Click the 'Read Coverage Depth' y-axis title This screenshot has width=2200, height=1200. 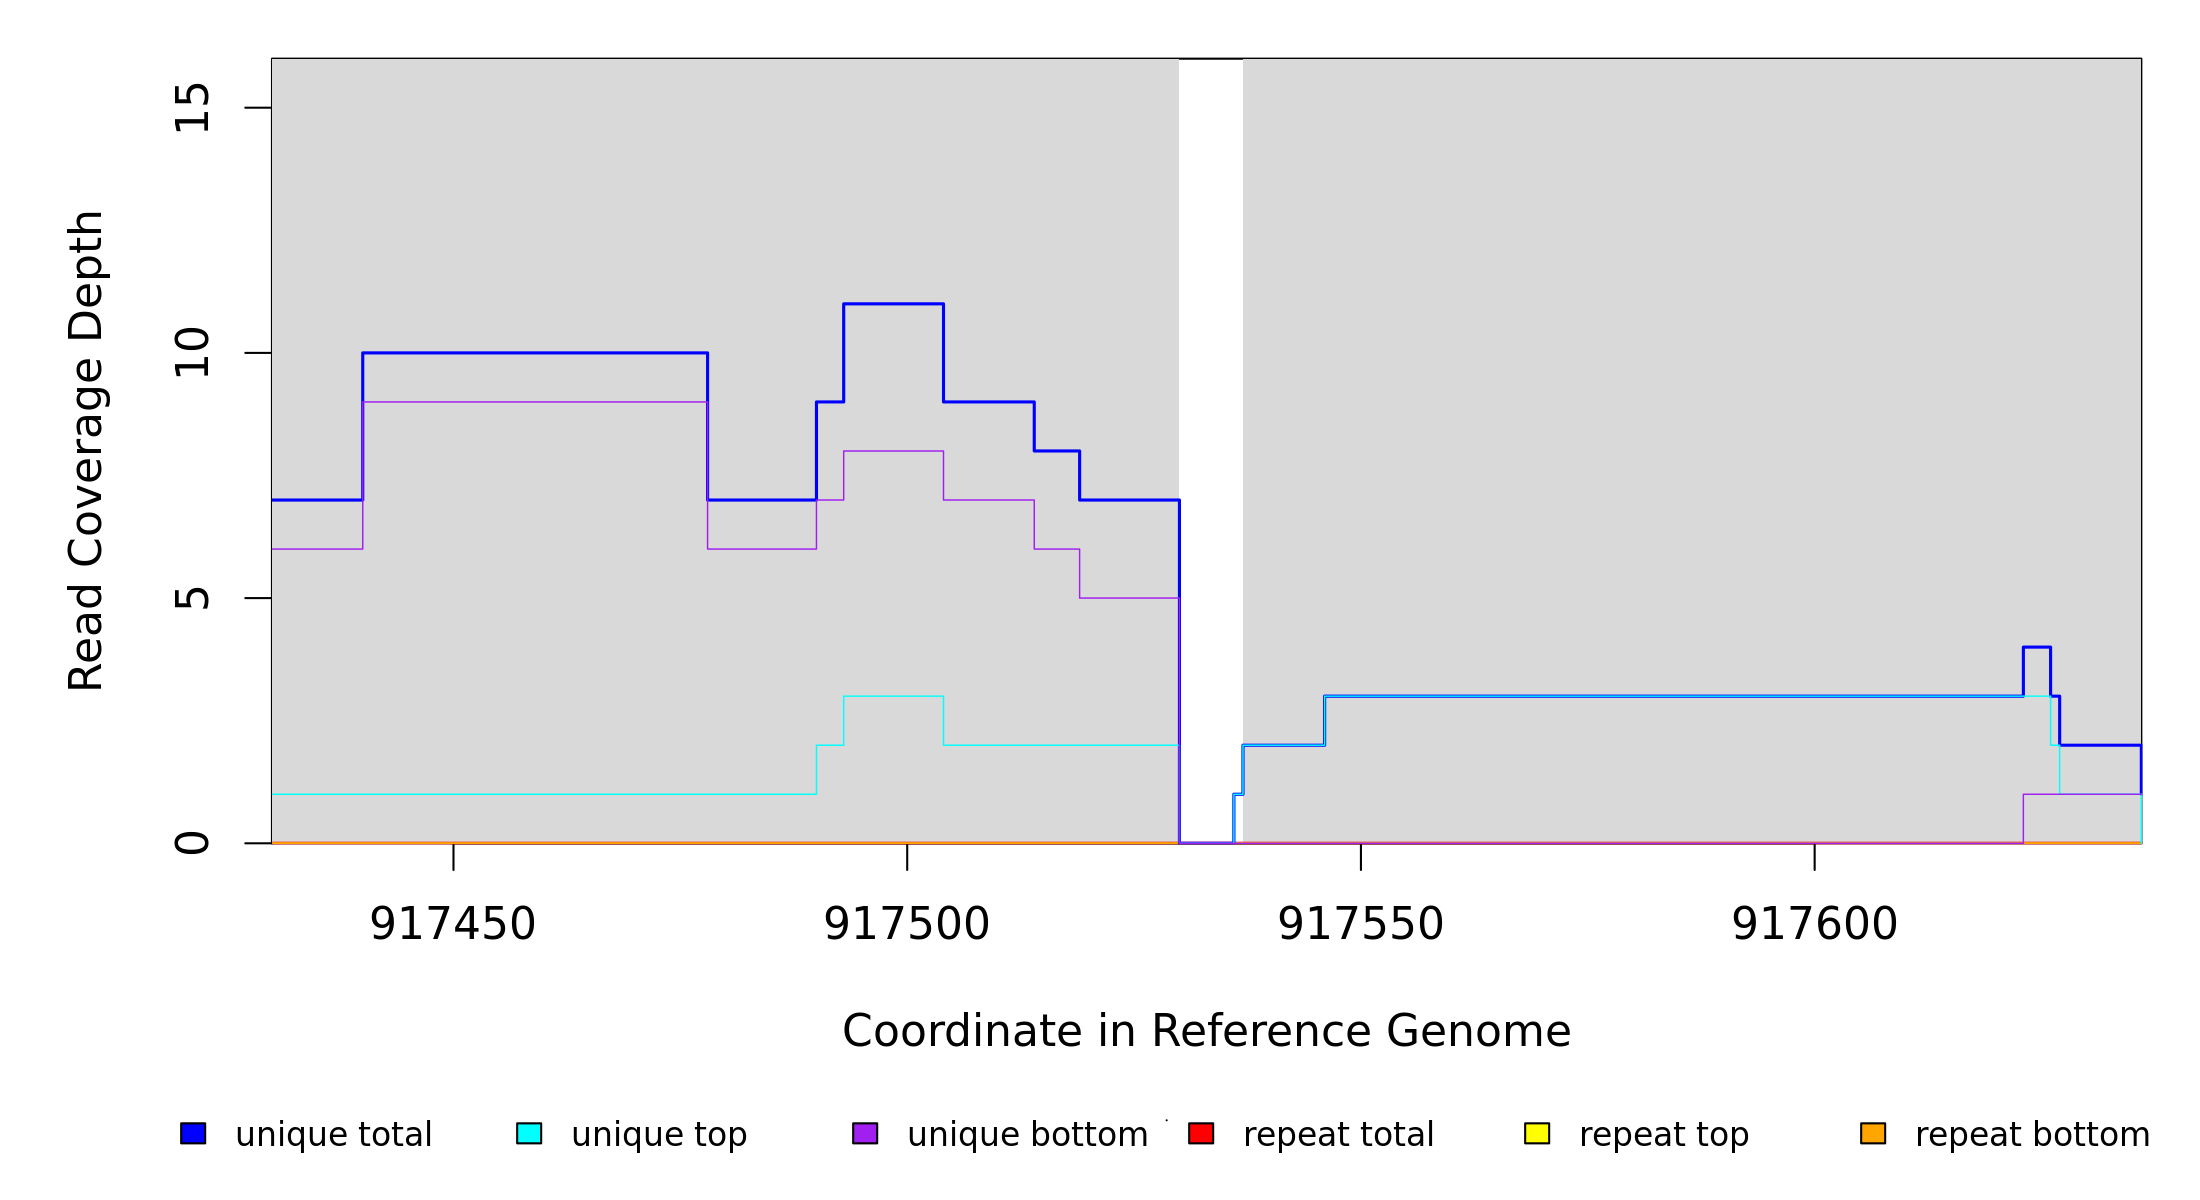pyautogui.click(x=86, y=450)
